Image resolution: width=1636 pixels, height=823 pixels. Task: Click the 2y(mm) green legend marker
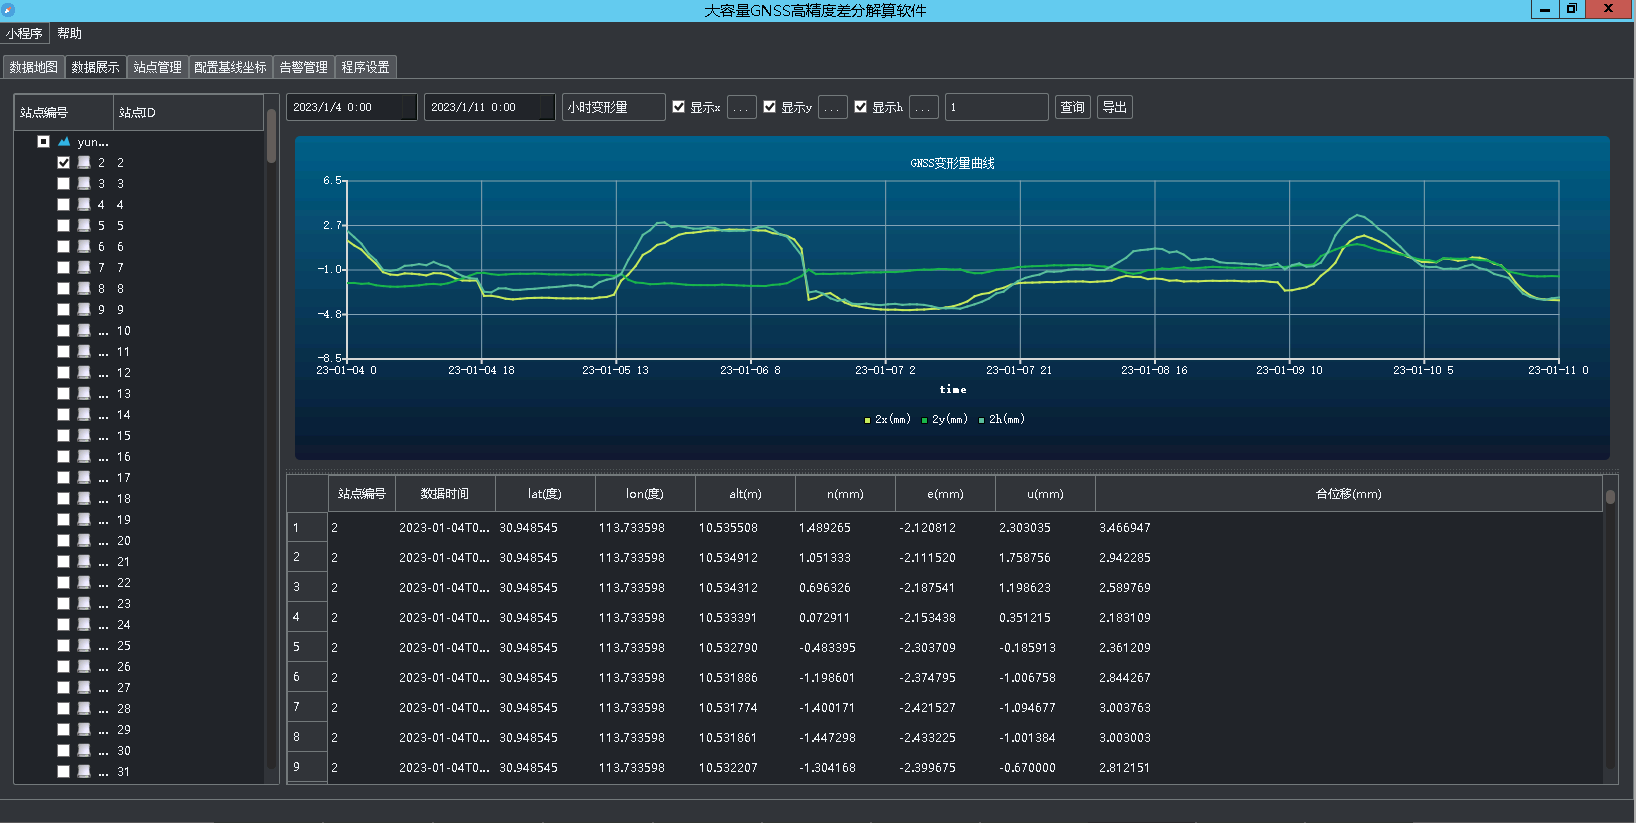[924, 420]
